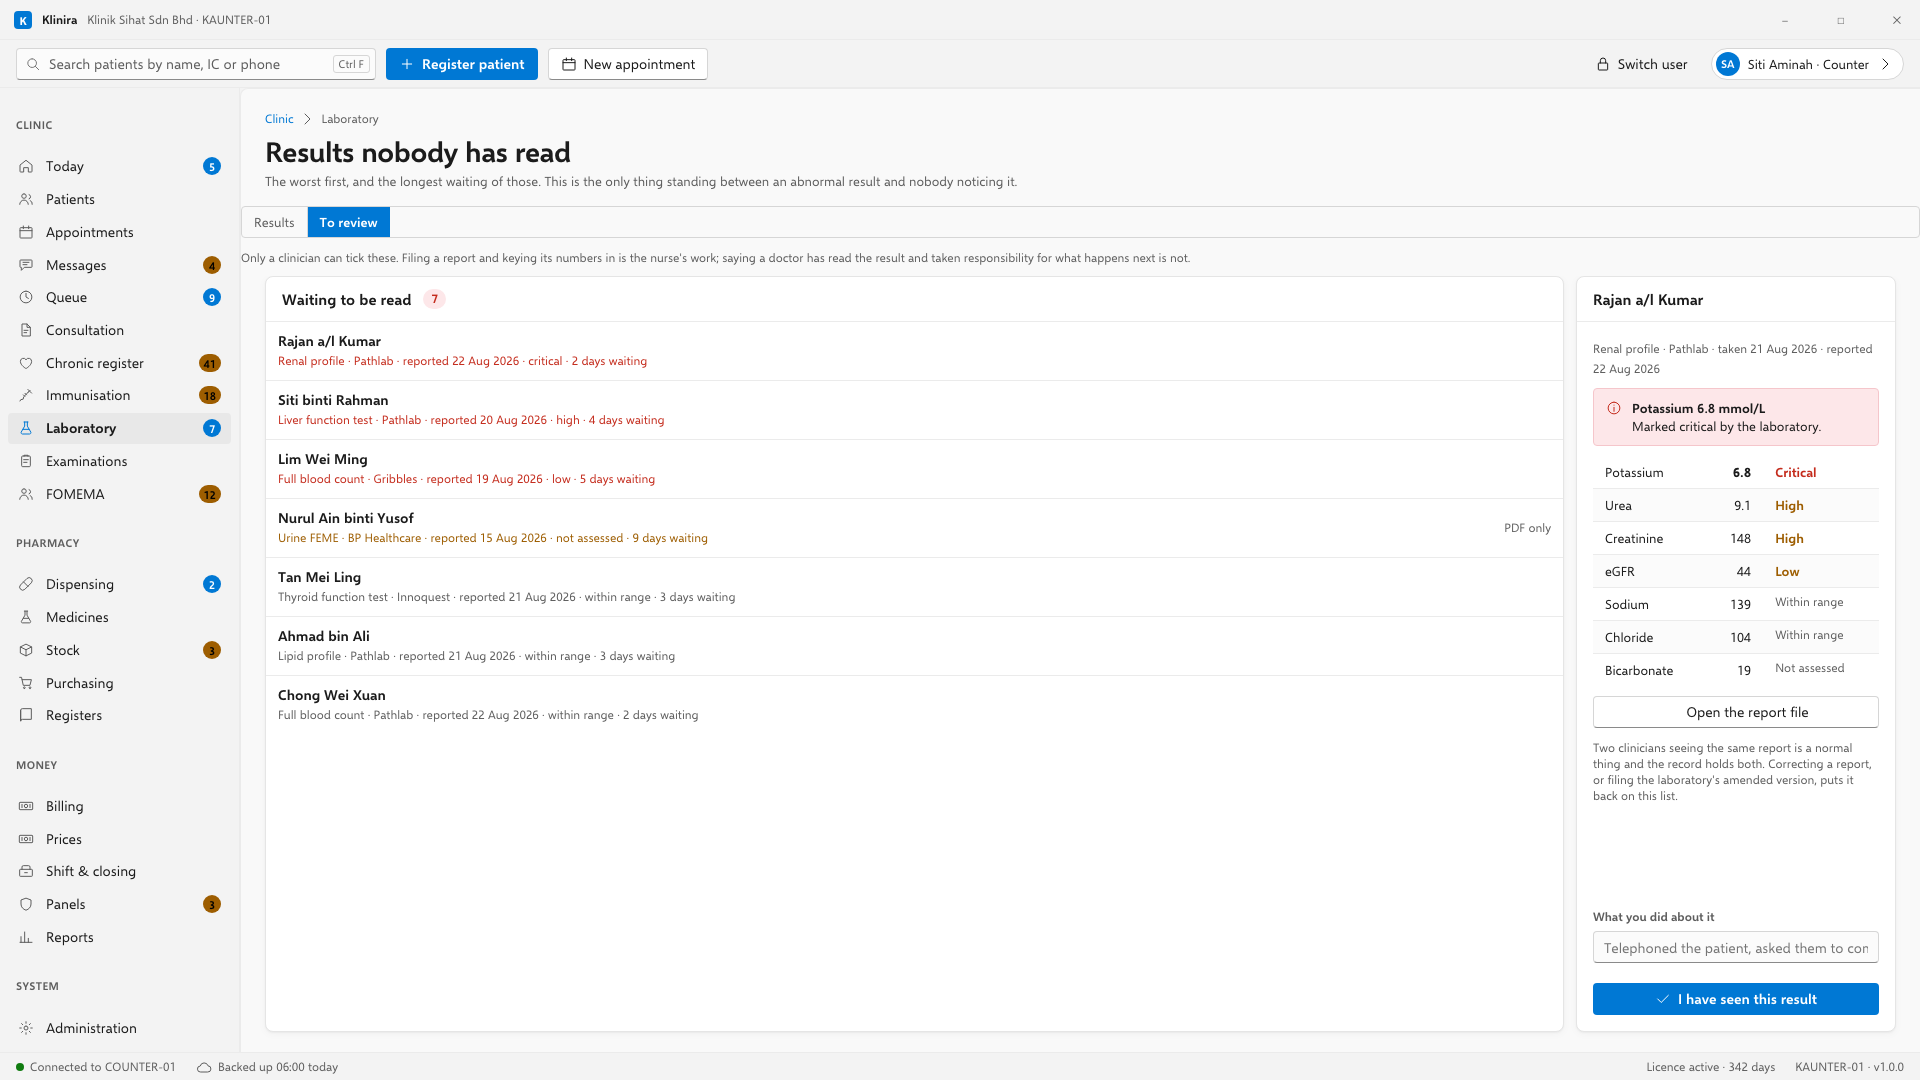Expand the Siti Aminah Counter user chevron
Viewport: 1920px width, 1080px height.
(x=1885, y=64)
